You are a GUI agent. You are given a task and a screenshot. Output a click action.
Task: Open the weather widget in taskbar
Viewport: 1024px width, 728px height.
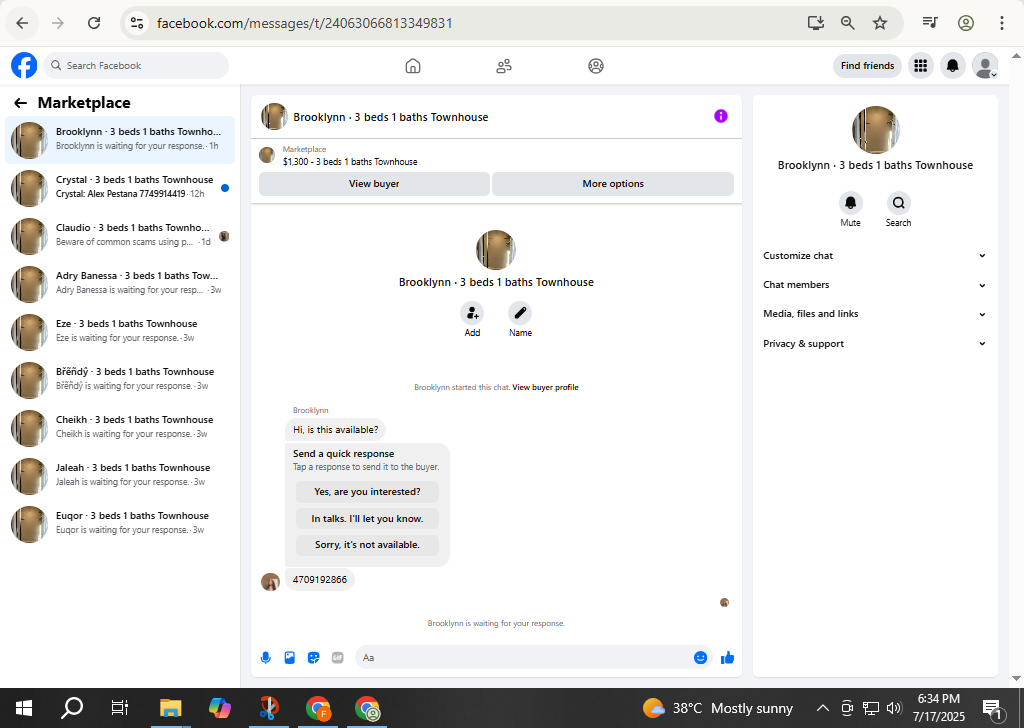[718, 708]
